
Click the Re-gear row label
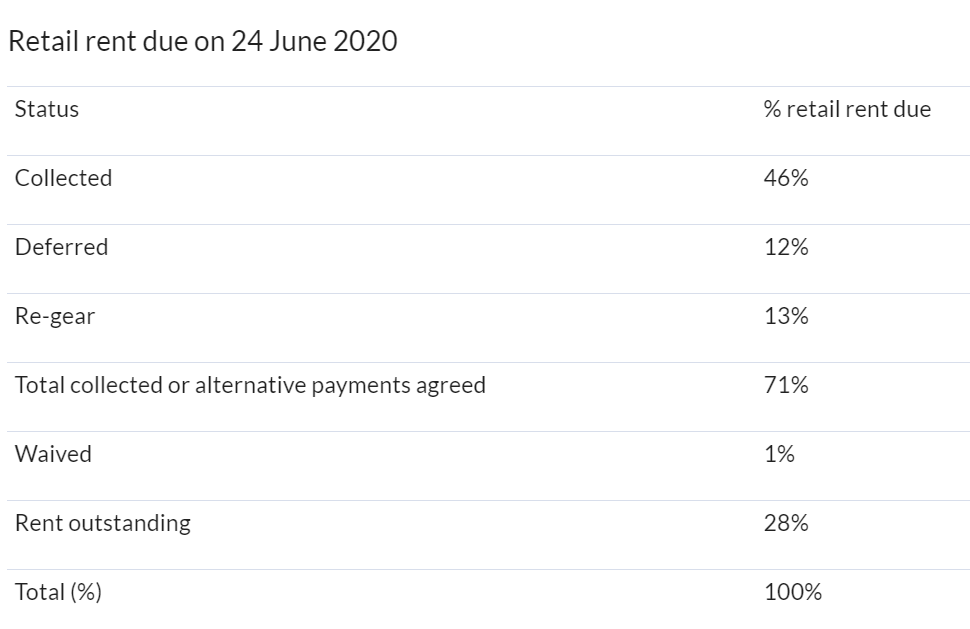[55, 316]
